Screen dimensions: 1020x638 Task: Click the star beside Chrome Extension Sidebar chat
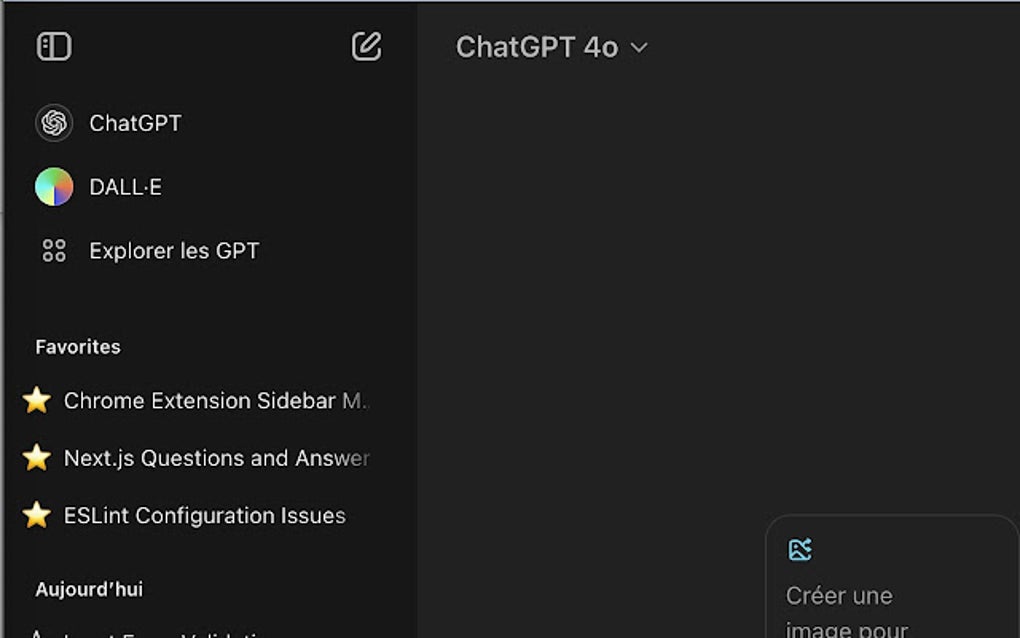point(37,401)
